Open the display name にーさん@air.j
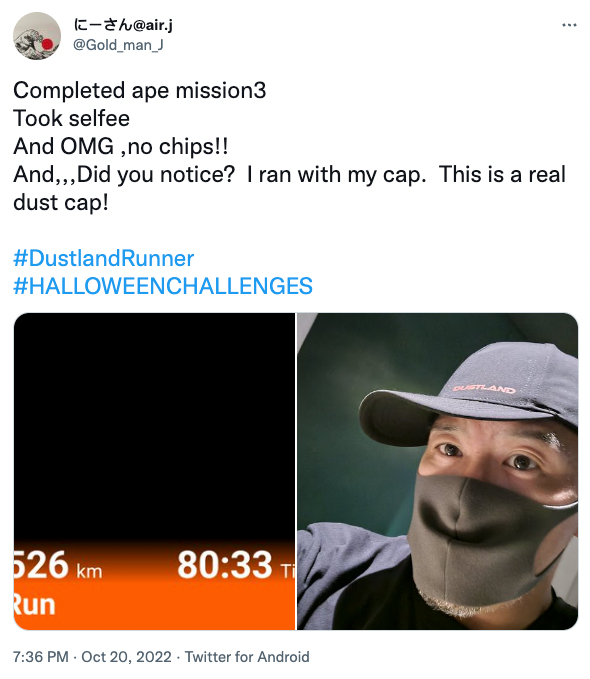Viewport: 590px width, 679px height. pyautogui.click(x=123, y=25)
